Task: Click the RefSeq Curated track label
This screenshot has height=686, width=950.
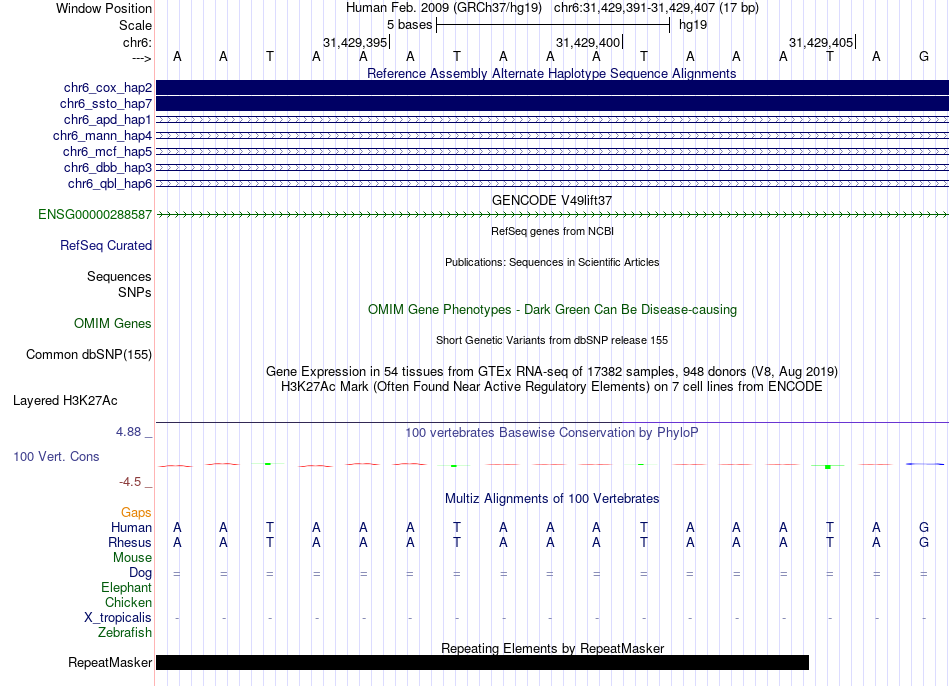Action: coord(106,245)
